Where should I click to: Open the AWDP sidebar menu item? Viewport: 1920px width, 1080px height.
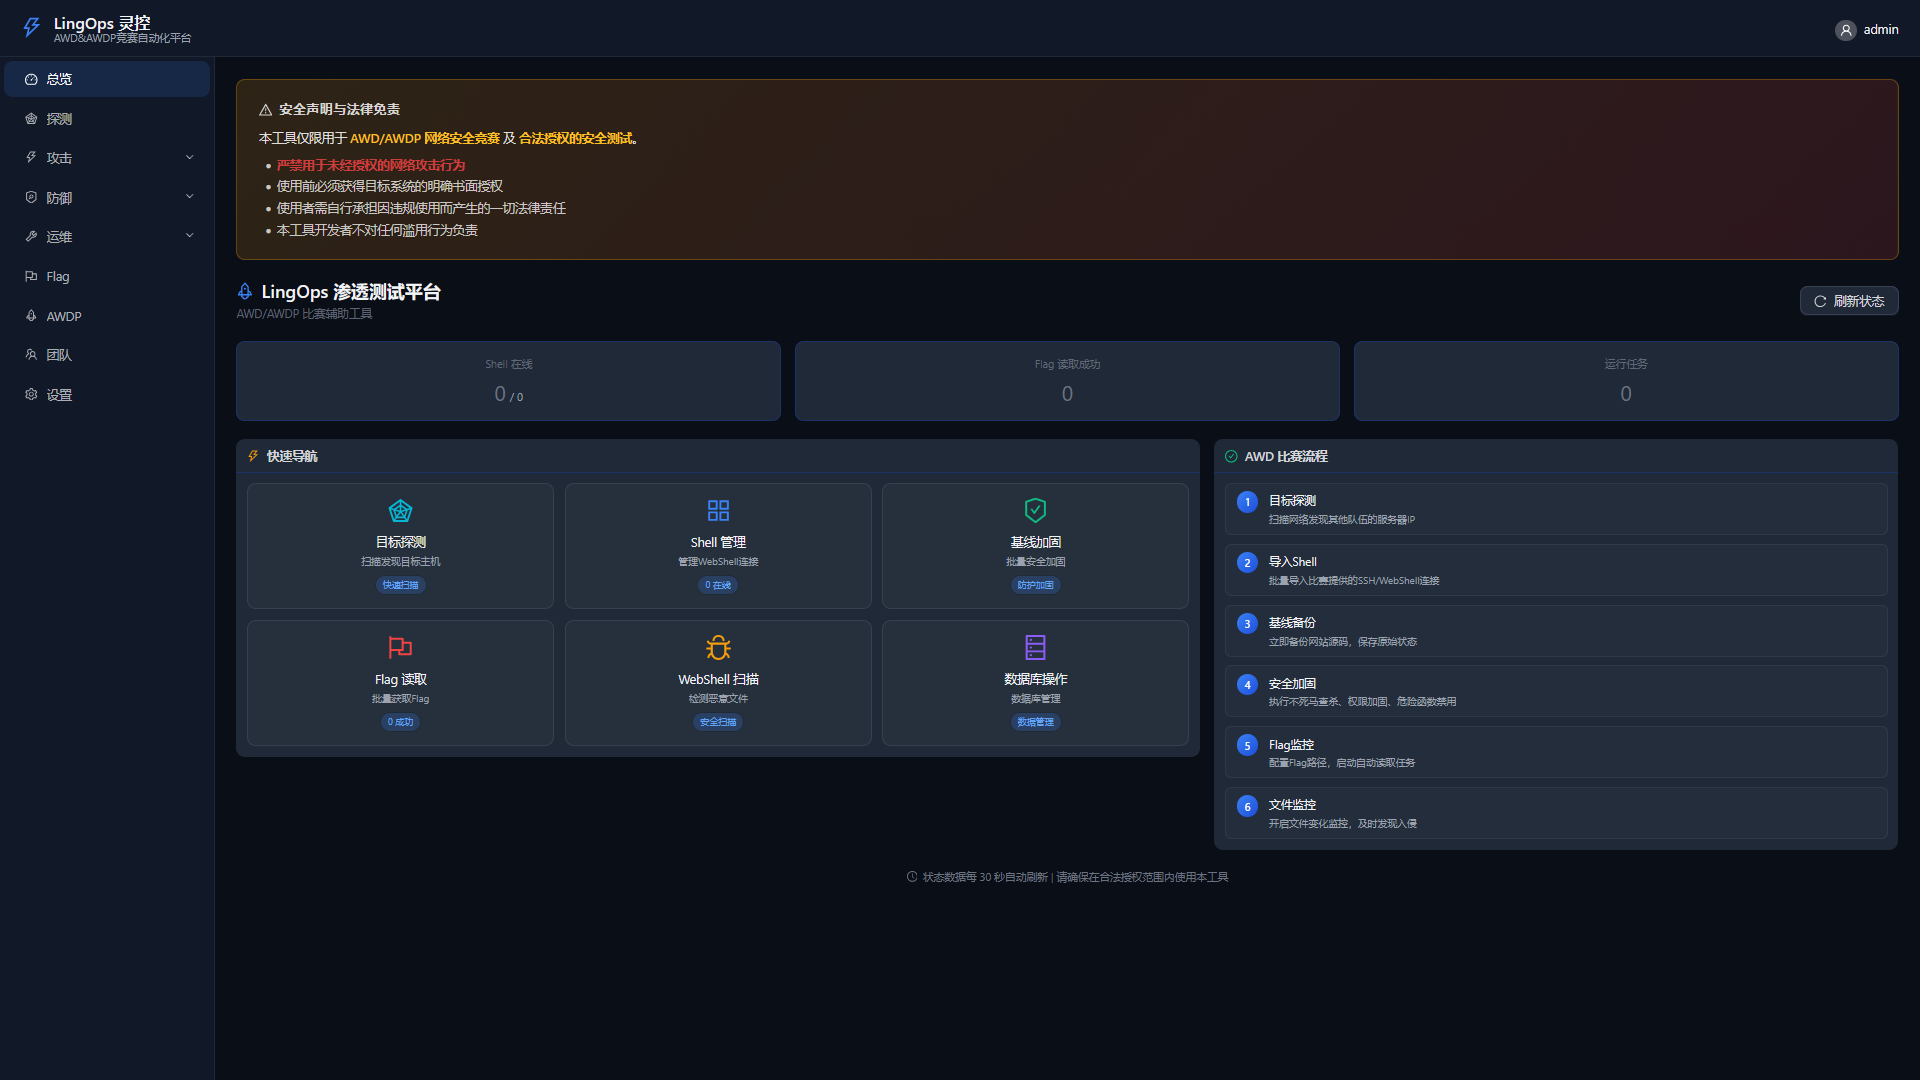[63, 316]
